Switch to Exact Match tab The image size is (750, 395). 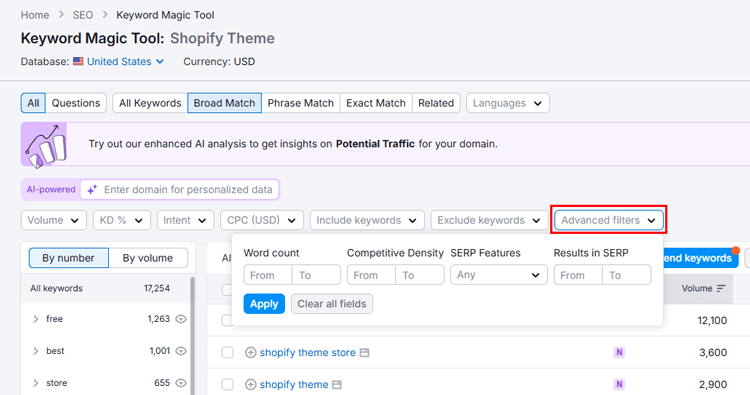(376, 103)
